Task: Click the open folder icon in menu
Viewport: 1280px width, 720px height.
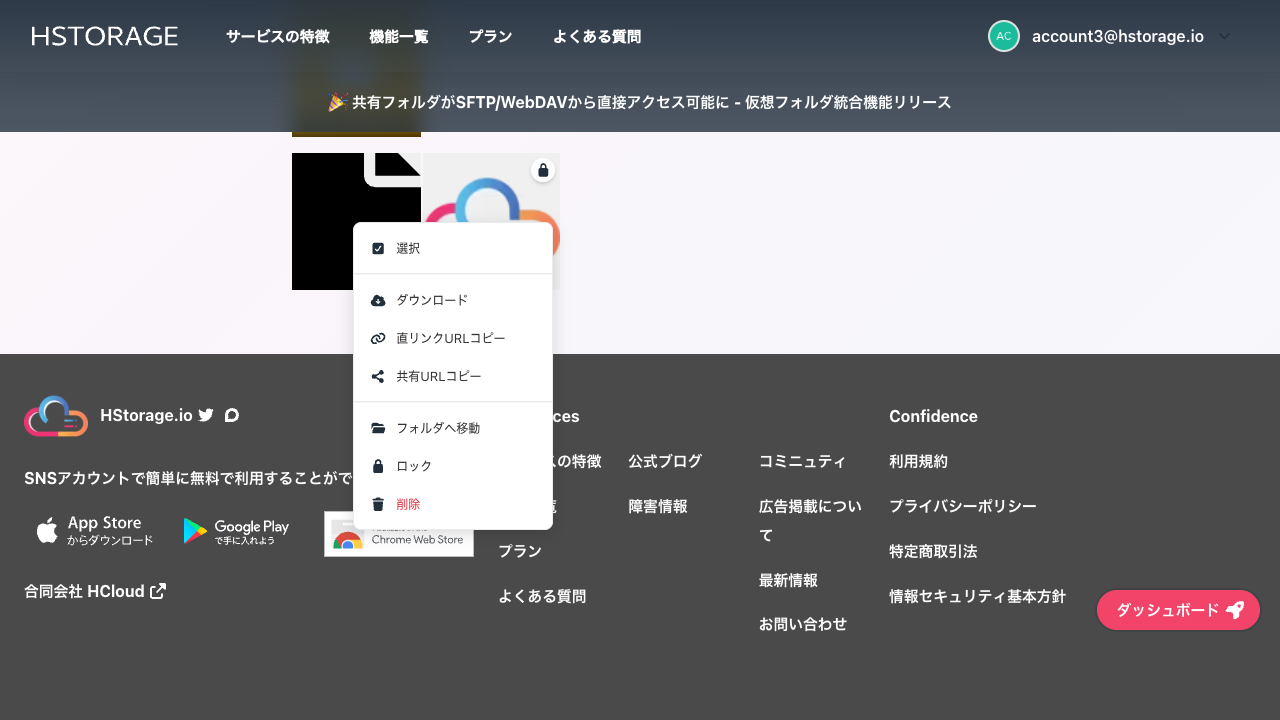Action: click(378, 428)
